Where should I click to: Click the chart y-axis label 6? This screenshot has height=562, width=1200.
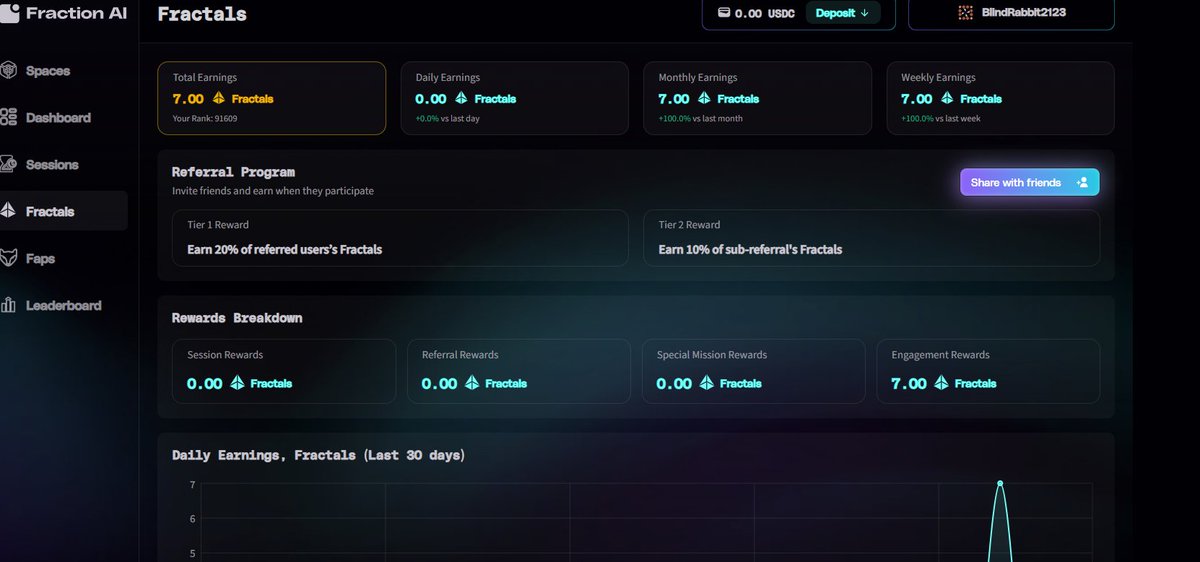point(192,519)
